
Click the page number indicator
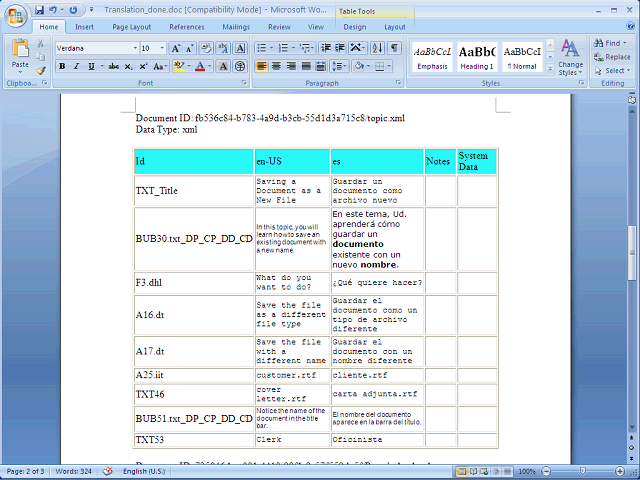coord(25,471)
